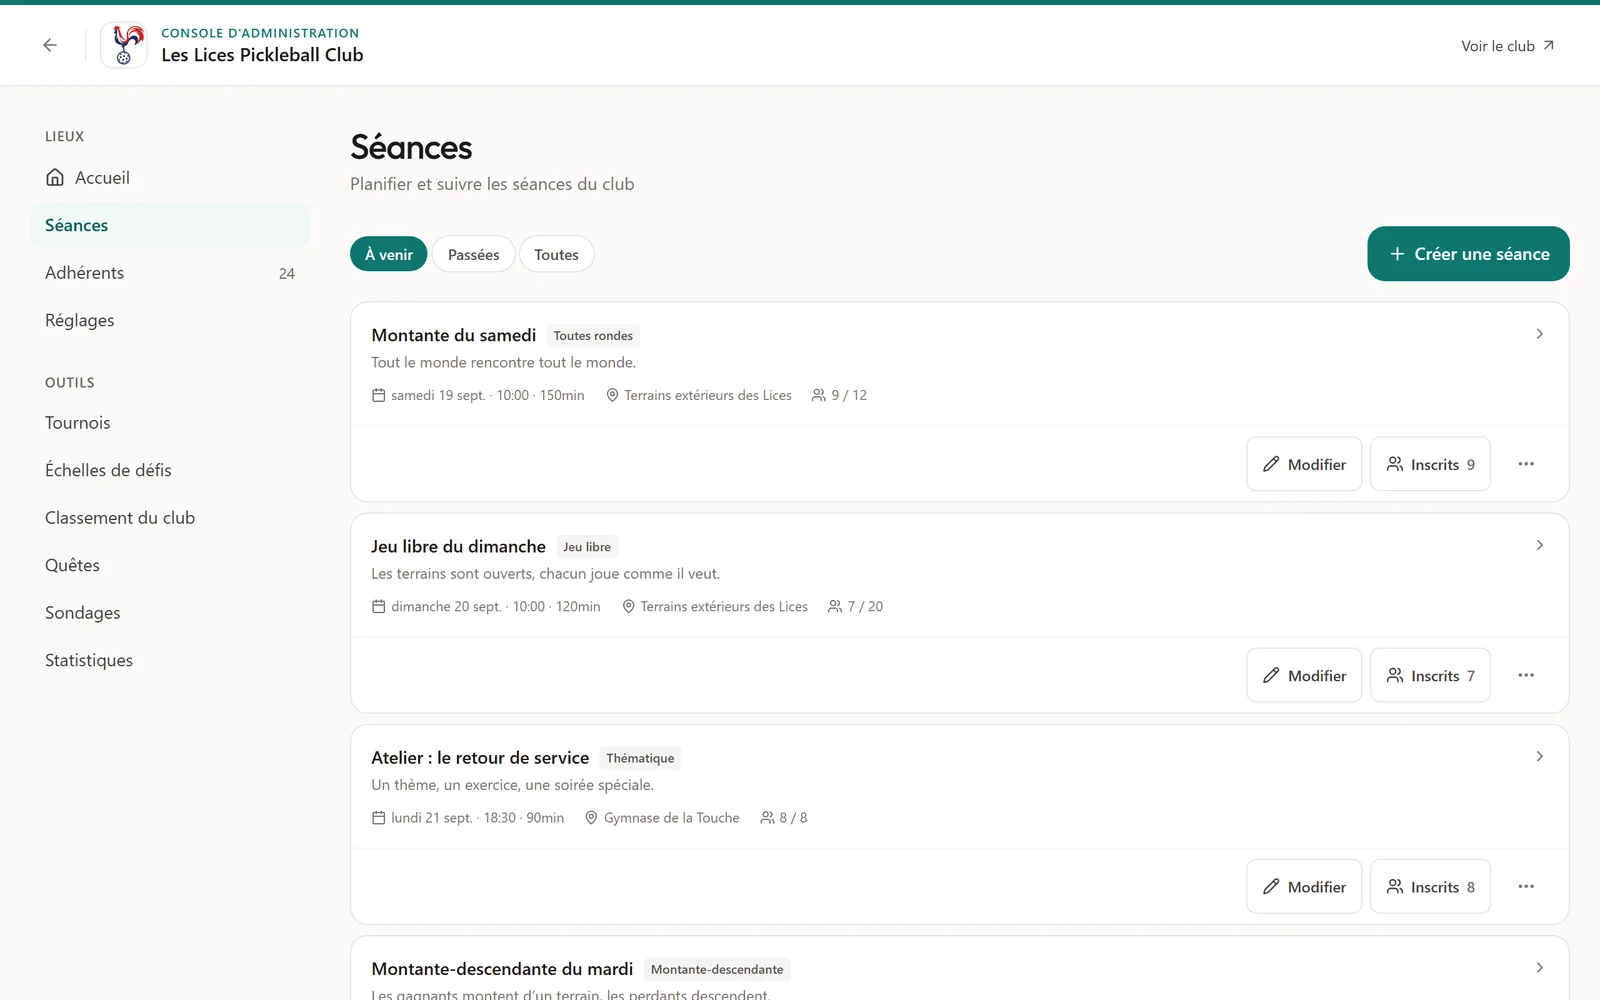The width and height of the screenshot is (1600, 1000).
Task: Click the Jeu libre tag
Action: click(x=587, y=547)
